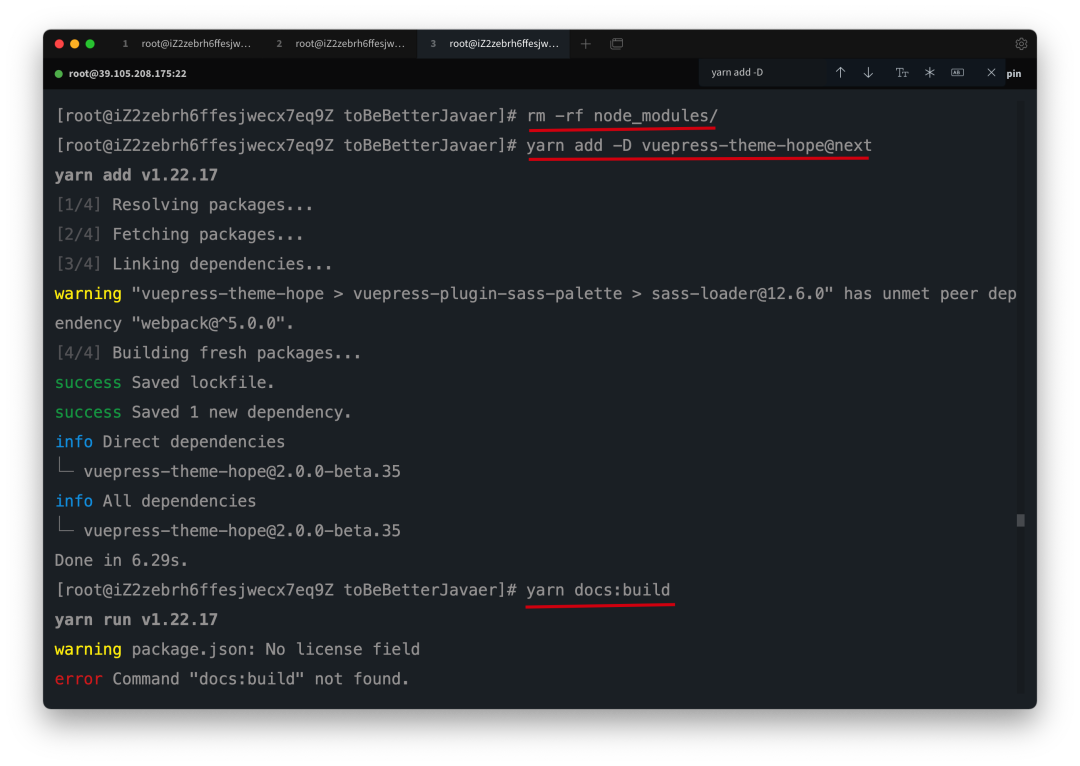Click the 'yarn add v1.22.17' line
The image size is (1080, 766).
(136, 175)
